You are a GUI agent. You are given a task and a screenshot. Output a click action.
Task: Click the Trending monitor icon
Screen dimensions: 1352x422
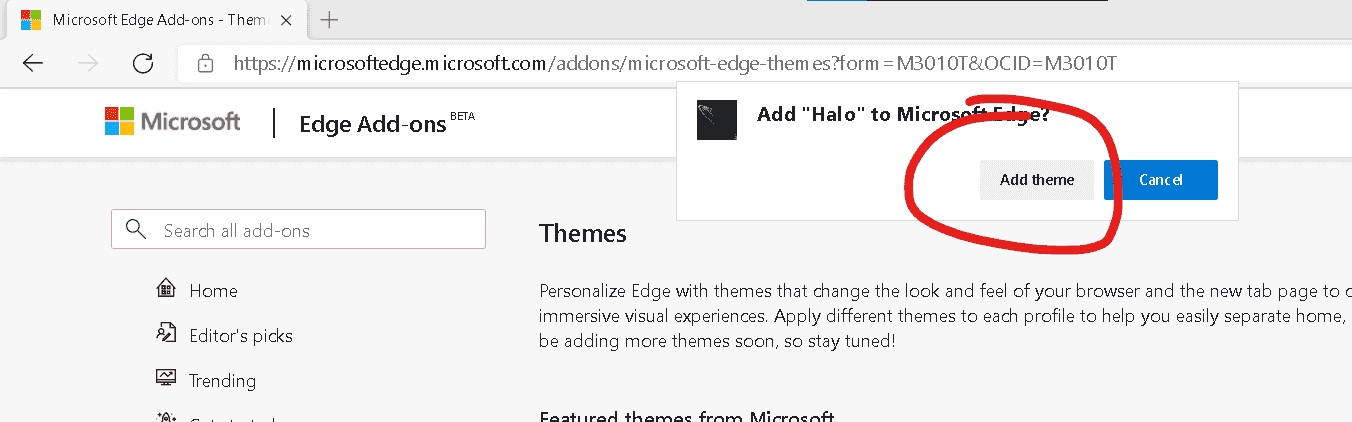(166, 380)
